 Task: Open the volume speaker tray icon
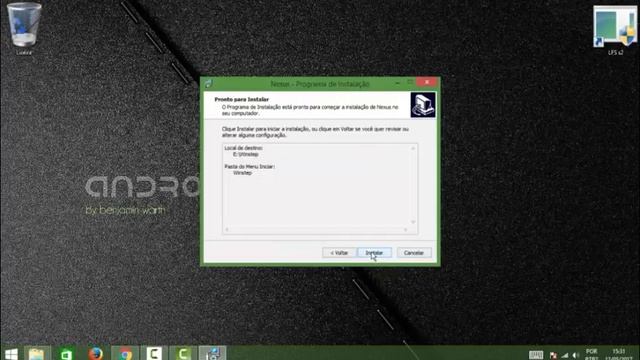click(576, 355)
